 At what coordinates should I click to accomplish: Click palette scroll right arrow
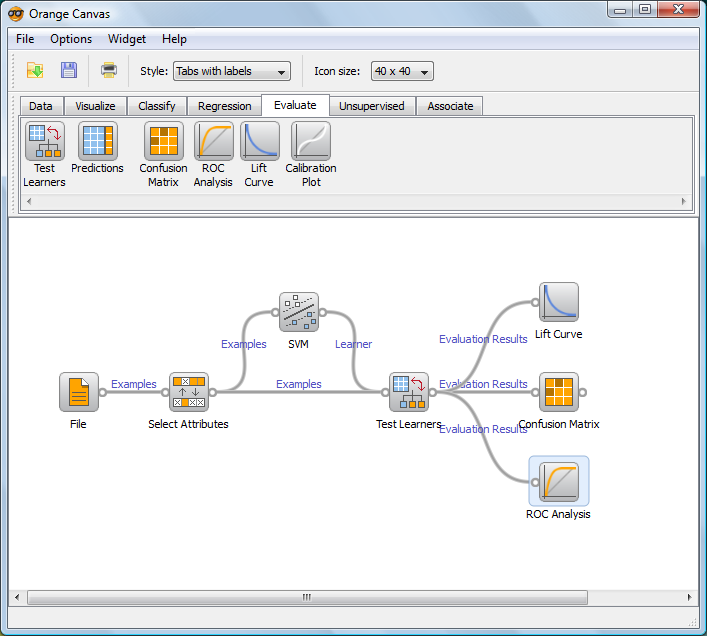point(684,201)
